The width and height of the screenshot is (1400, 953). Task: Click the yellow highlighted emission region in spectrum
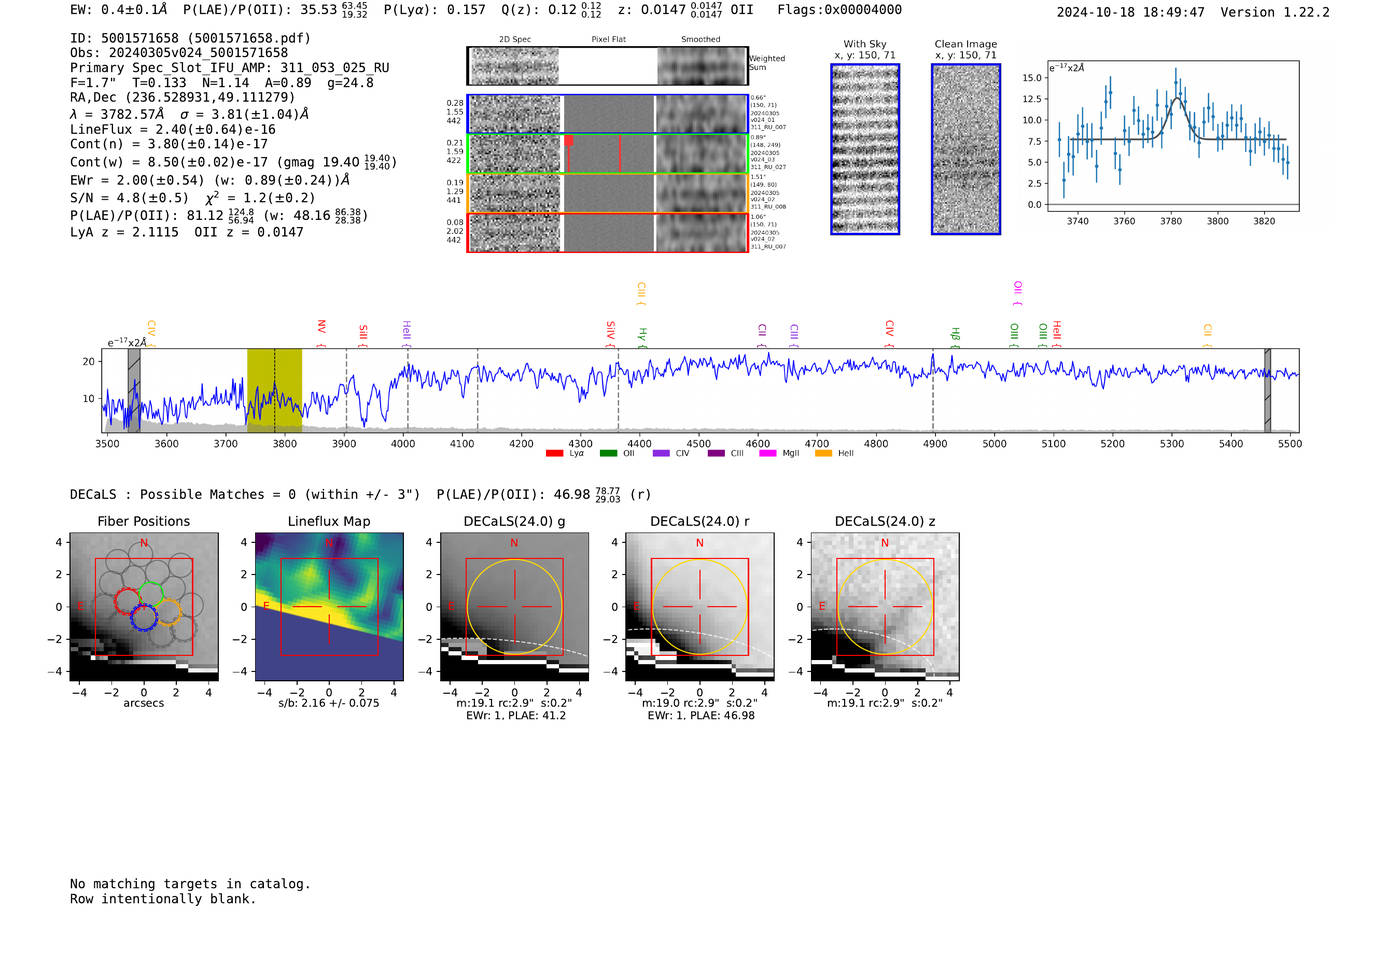tap(274, 390)
